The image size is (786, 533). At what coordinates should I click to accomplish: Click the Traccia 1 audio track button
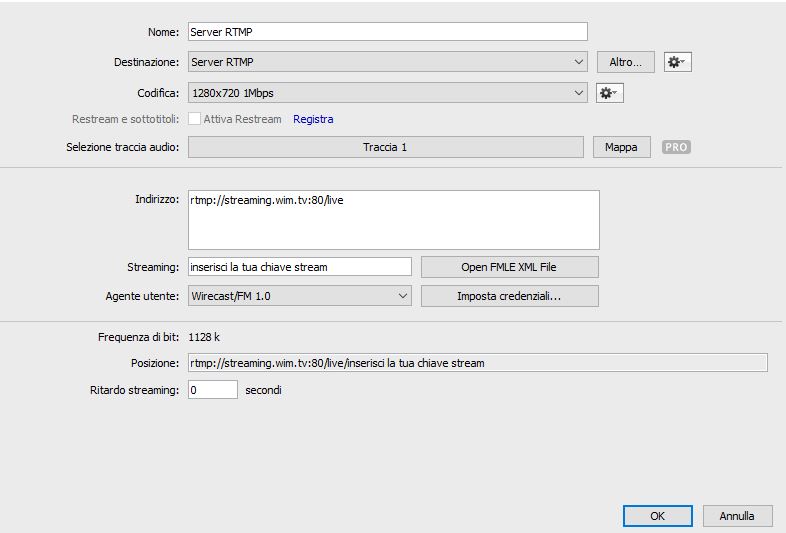tap(385, 147)
